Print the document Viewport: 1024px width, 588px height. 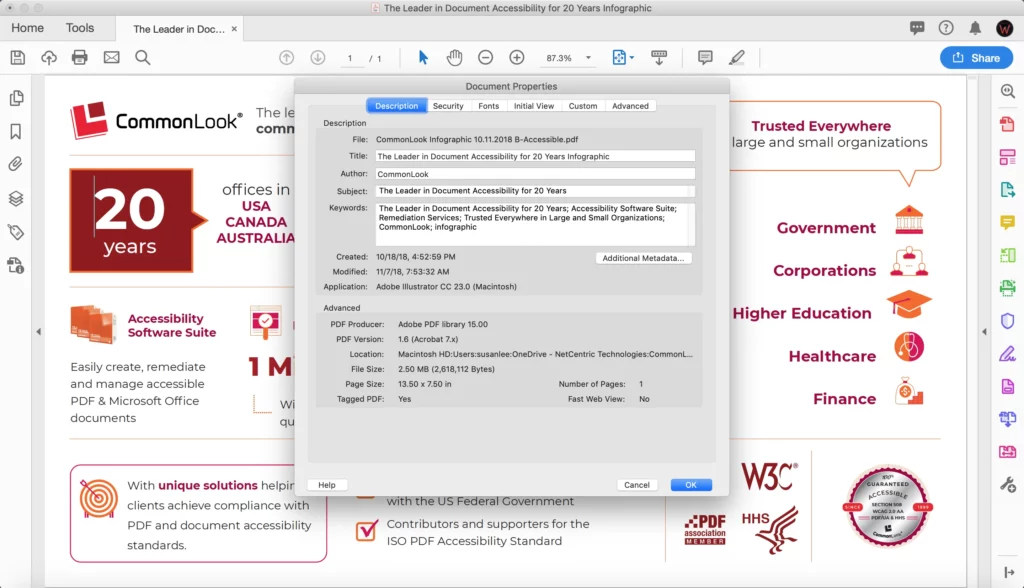tap(78, 57)
